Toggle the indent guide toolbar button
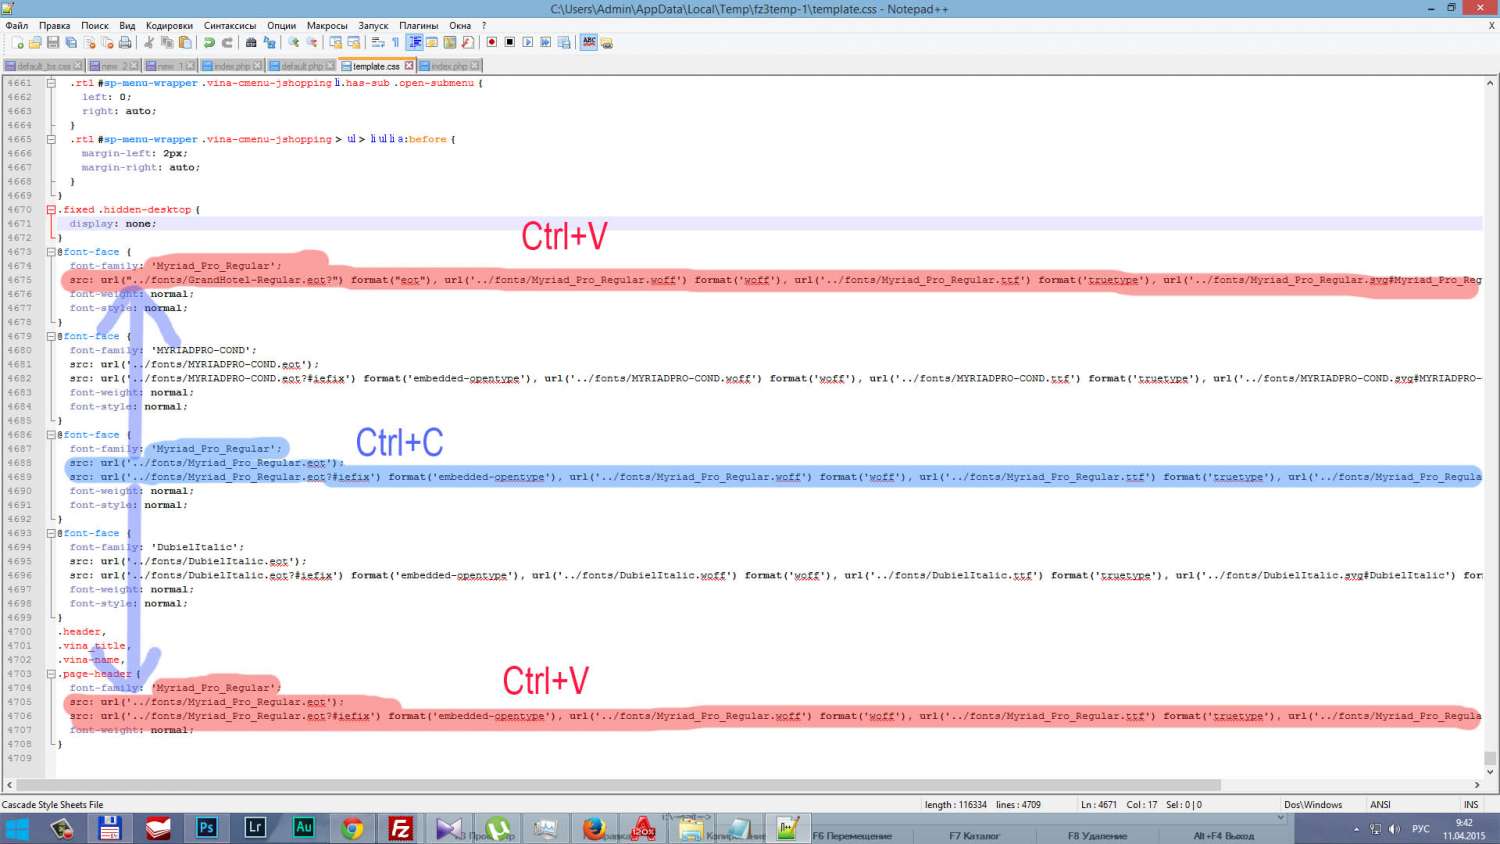Viewport: 1500px width, 844px height. coord(414,42)
